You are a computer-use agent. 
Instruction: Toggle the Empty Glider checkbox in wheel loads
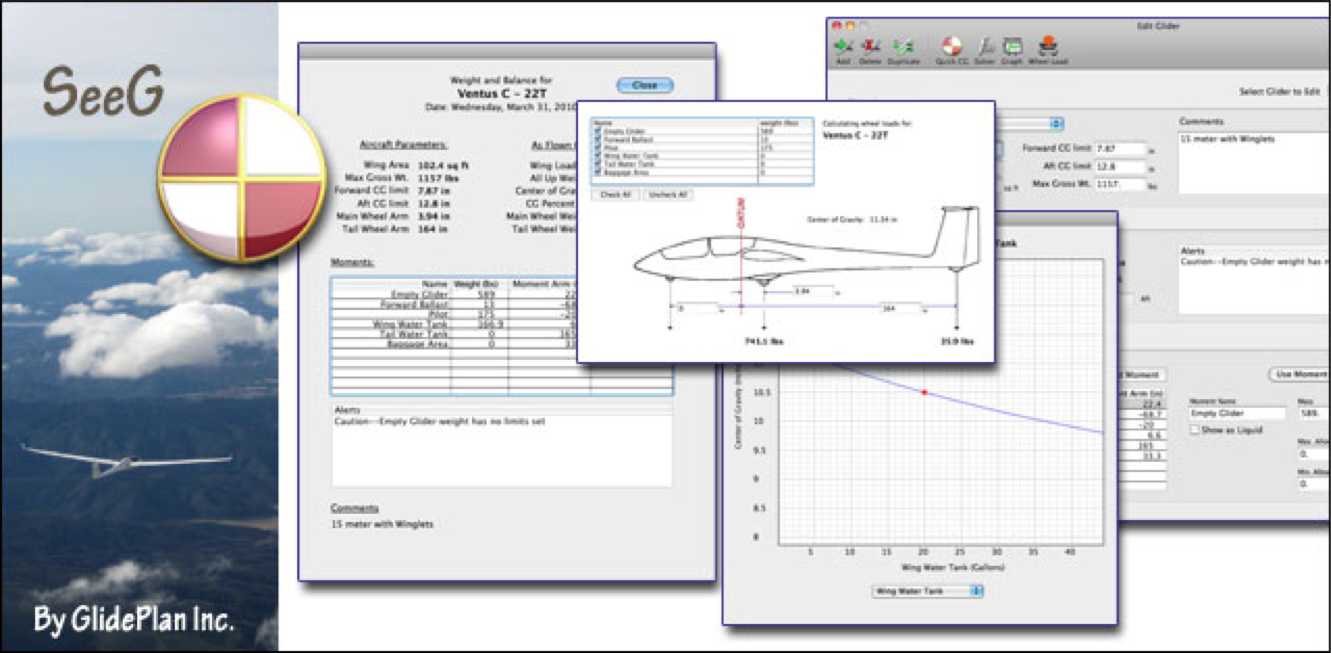598,130
